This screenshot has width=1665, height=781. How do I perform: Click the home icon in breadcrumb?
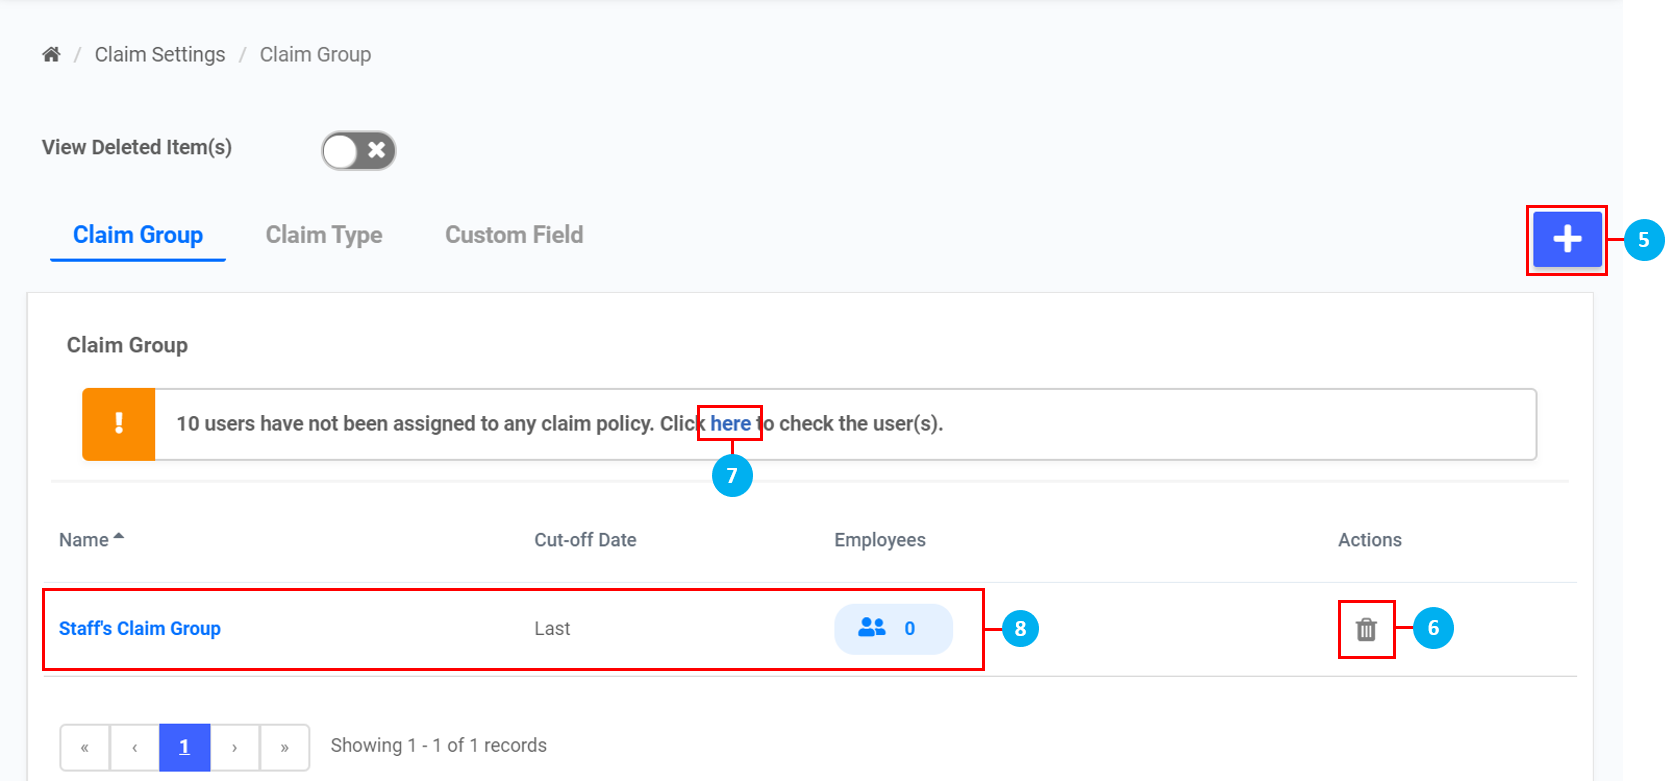pos(51,54)
